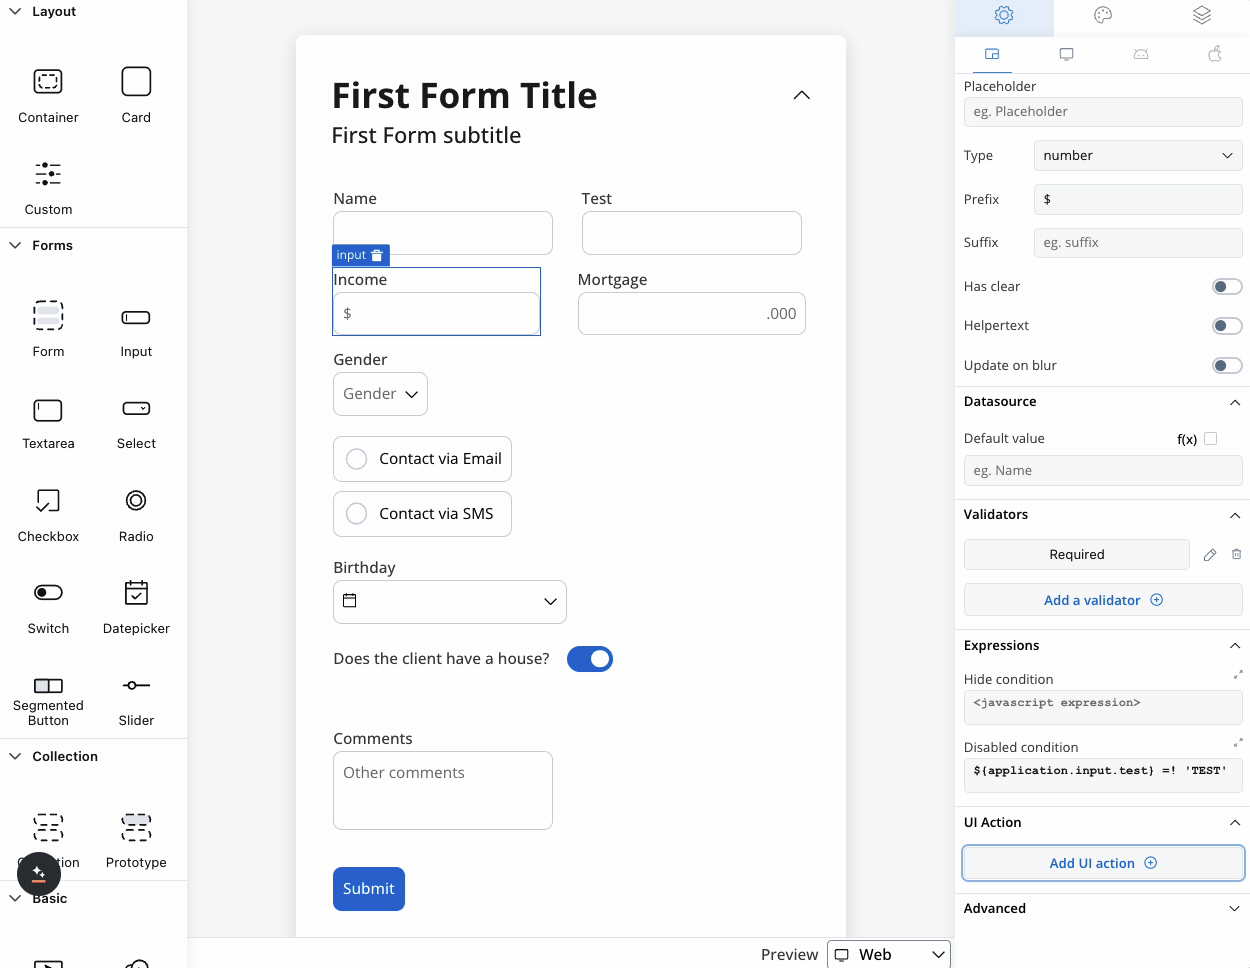
Task: Edit the Required validator pencil icon
Action: 1210,555
